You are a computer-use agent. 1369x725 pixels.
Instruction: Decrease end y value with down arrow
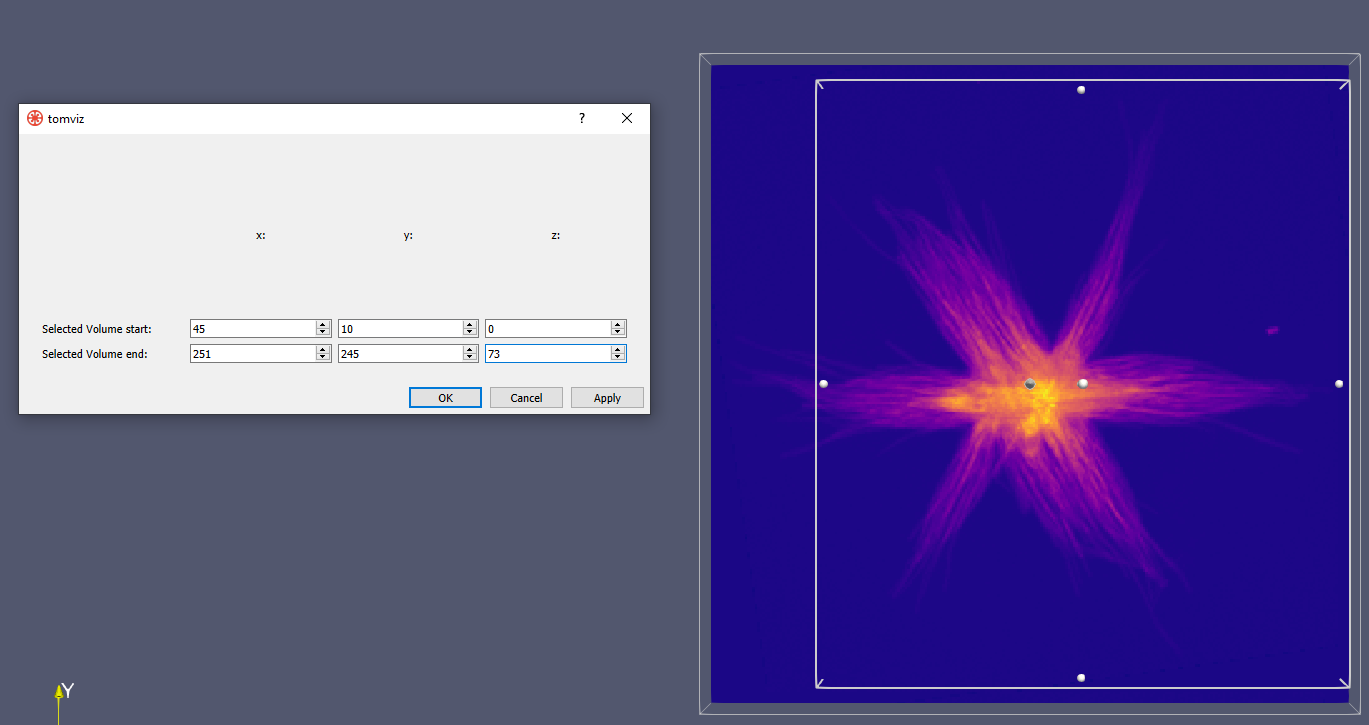coord(470,357)
